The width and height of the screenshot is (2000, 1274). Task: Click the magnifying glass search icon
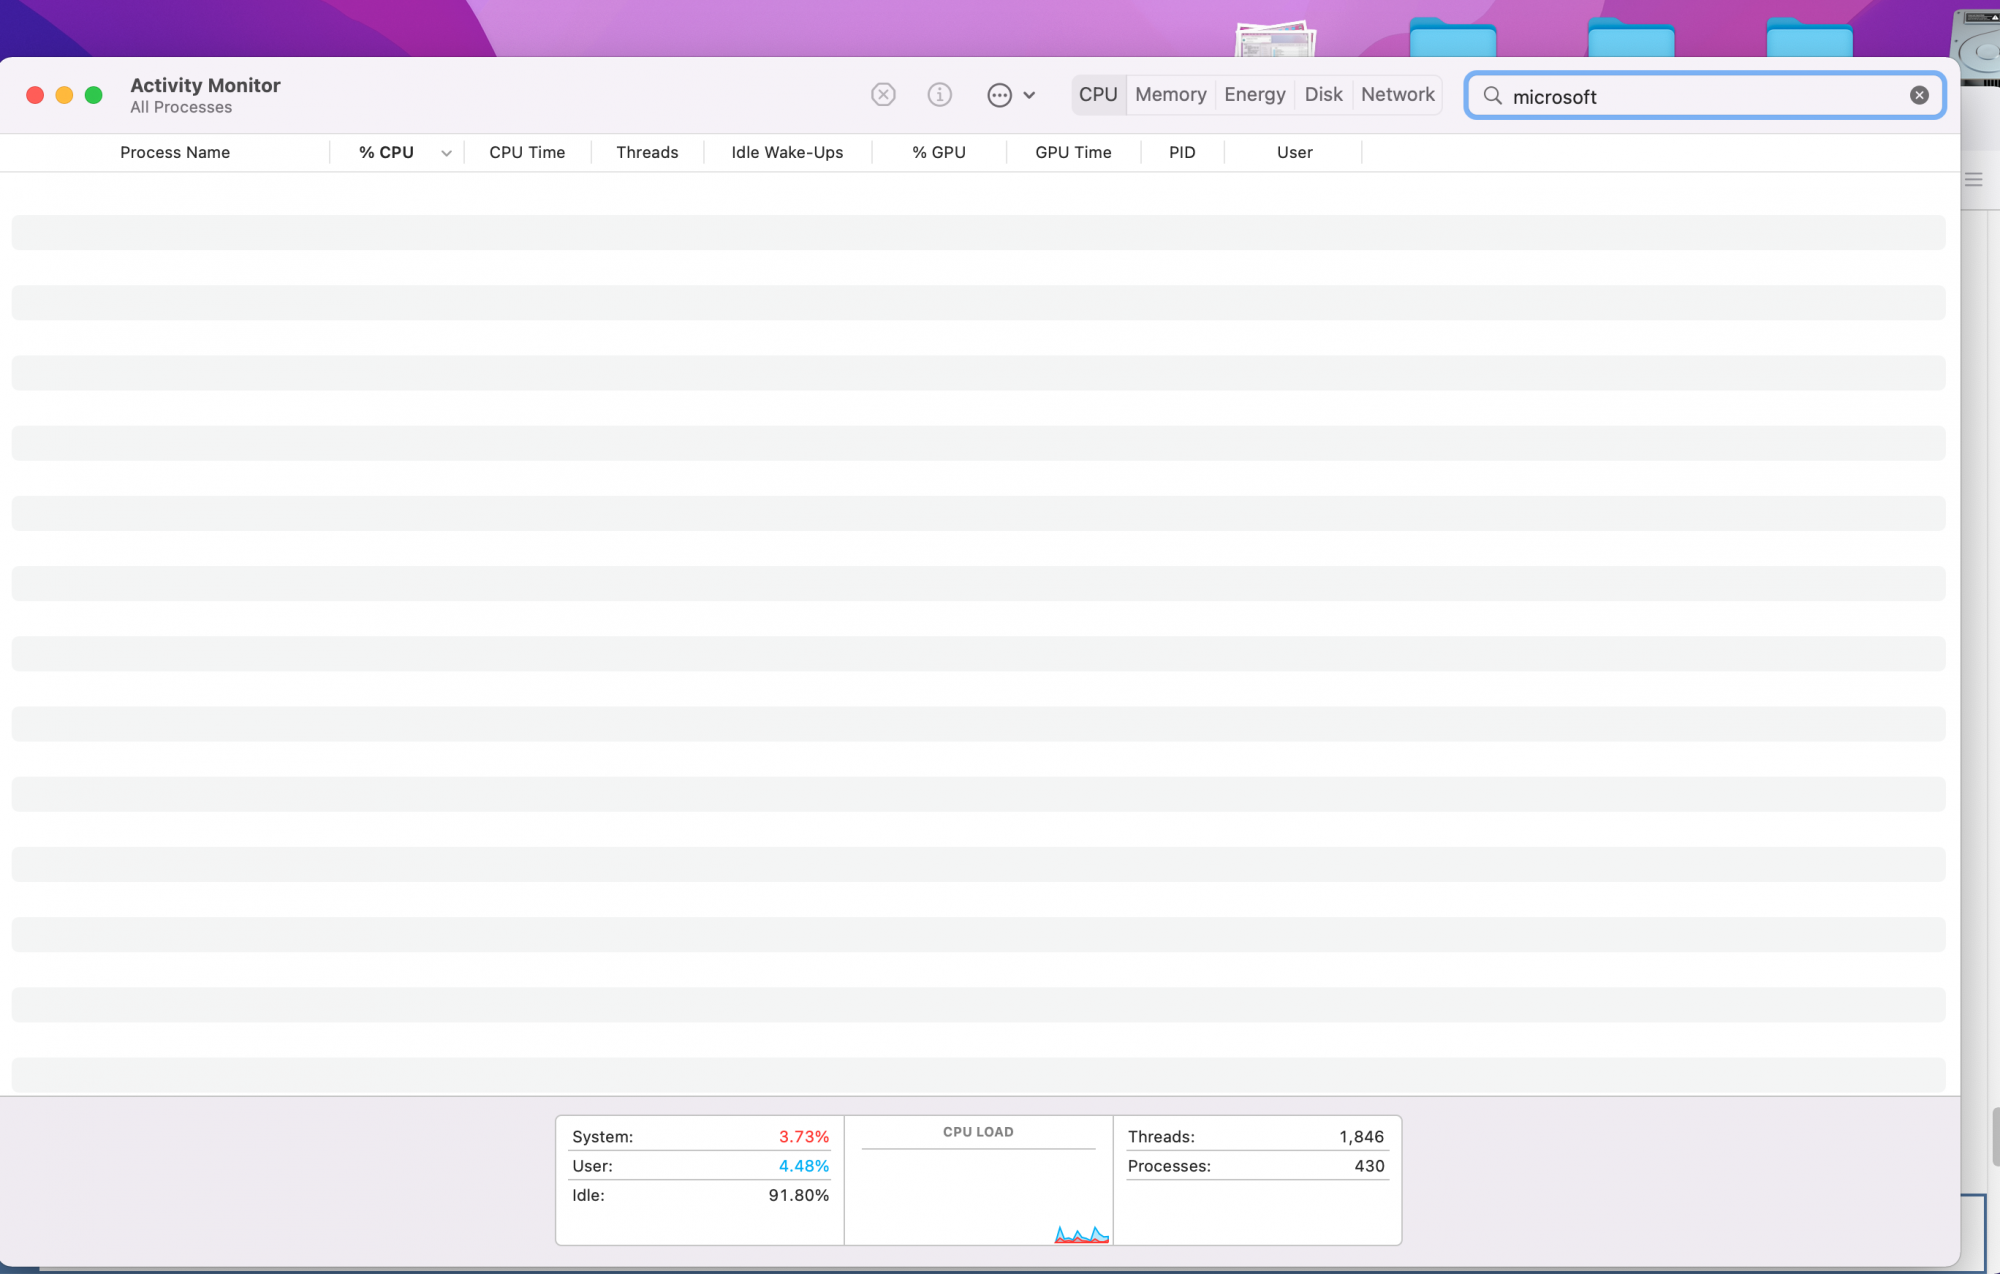click(1492, 96)
